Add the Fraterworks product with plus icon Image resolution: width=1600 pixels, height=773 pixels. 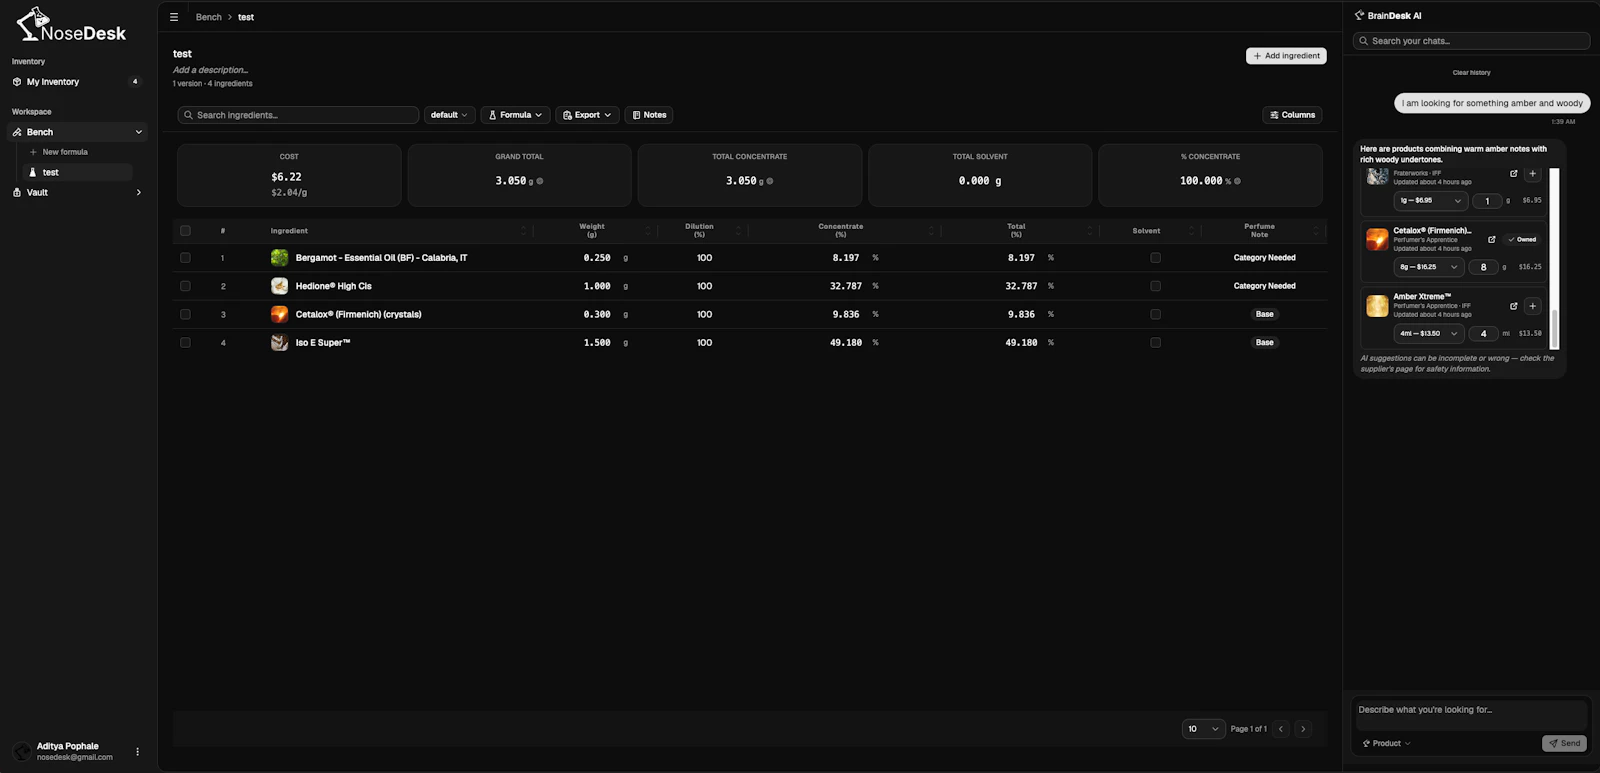tap(1532, 174)
